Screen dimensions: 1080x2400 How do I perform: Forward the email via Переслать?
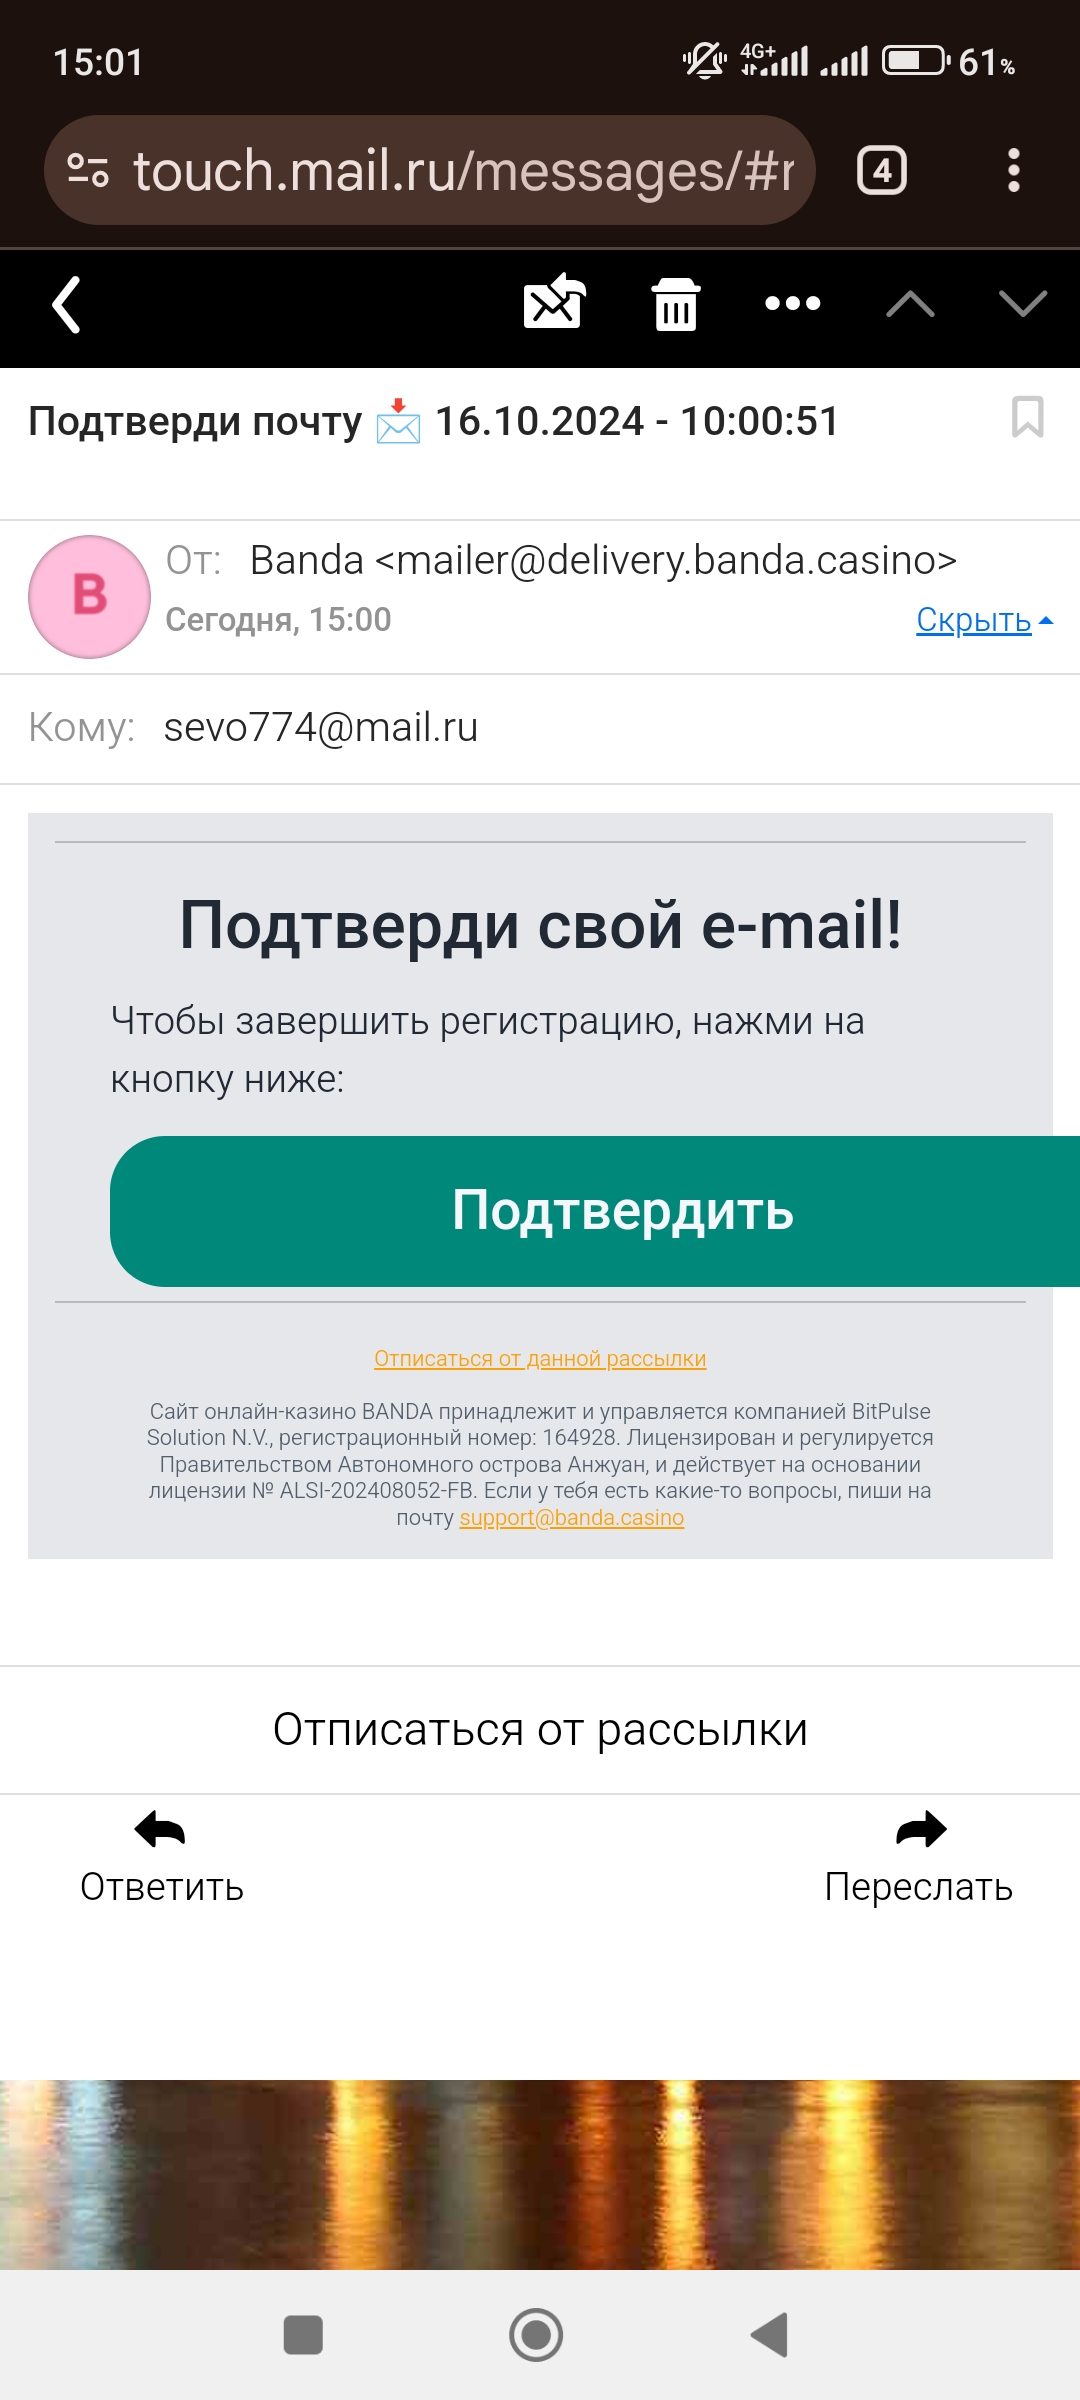[919, 1858]
